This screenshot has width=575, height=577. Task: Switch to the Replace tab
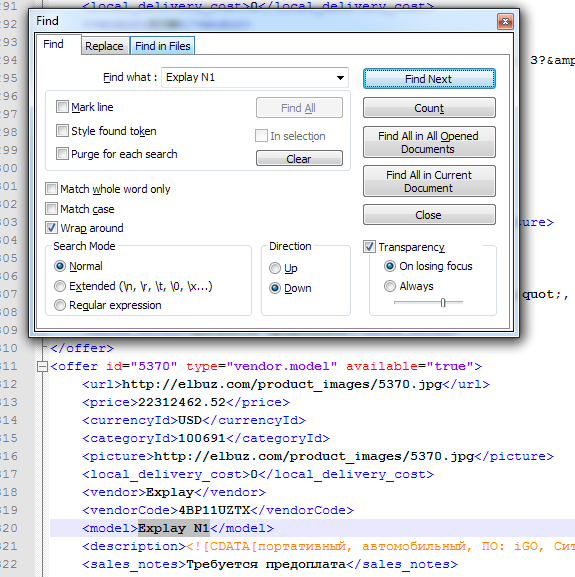click(x=104, y=46)
